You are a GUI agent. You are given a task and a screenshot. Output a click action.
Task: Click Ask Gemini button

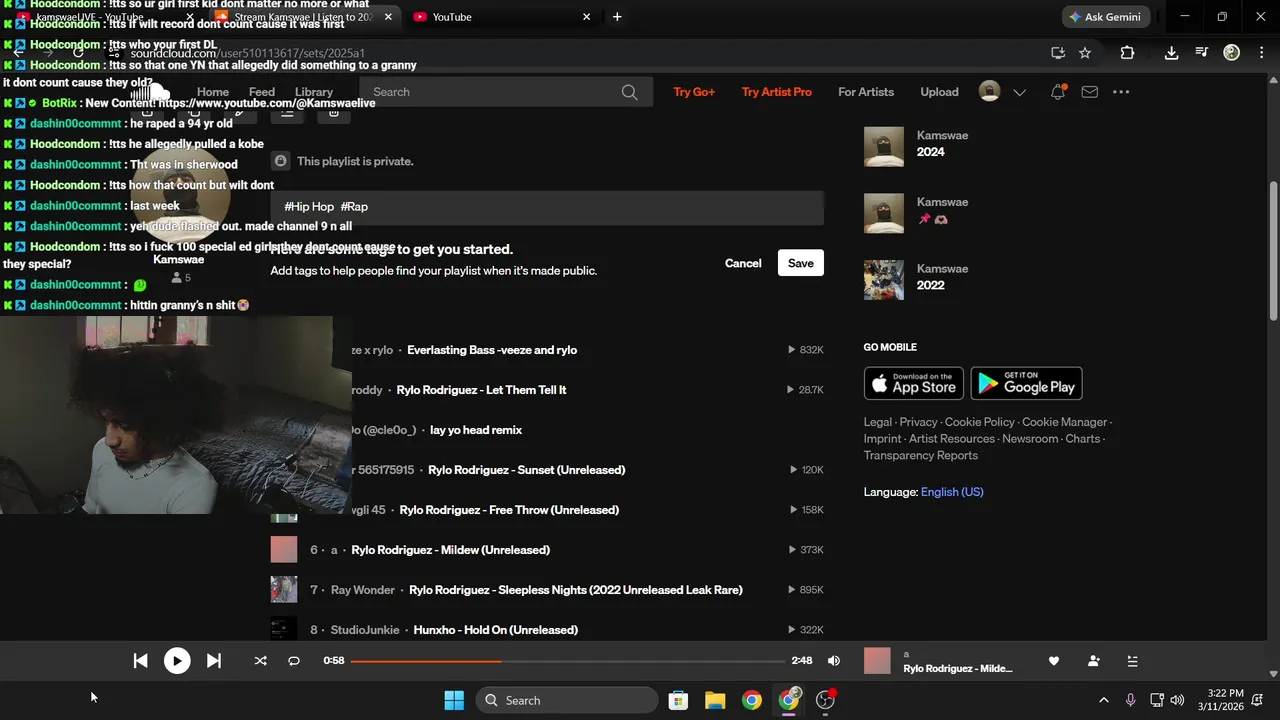click(1106, 17)
